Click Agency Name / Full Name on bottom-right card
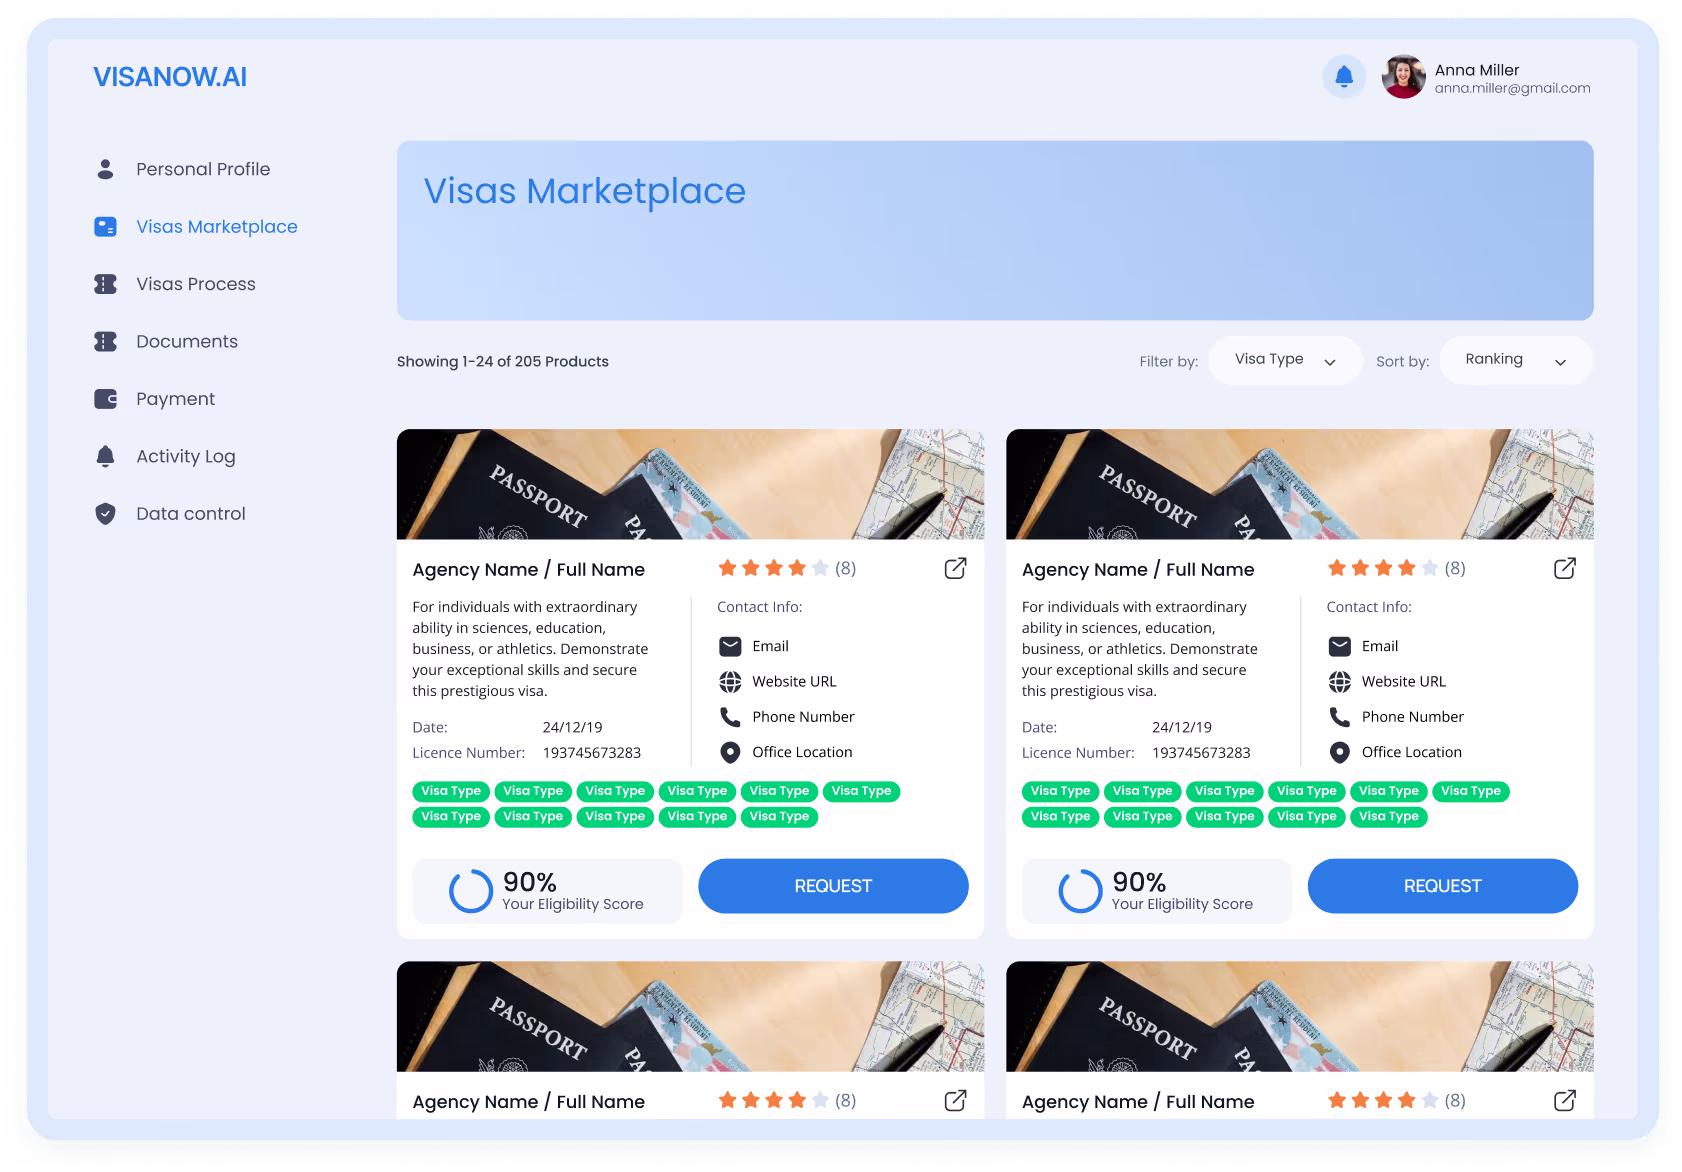 point(1138,1102)
